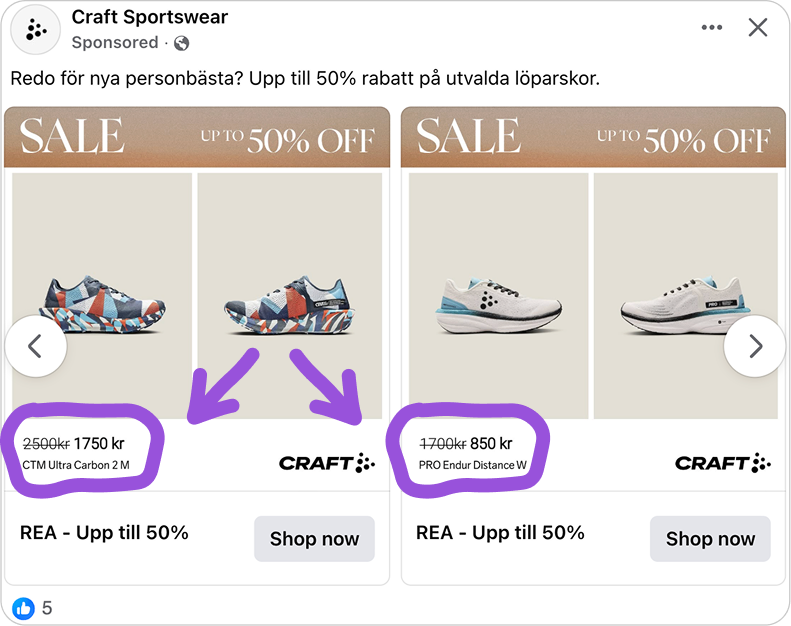Click the Craft Sportswear profile logo
This screenshot has height=626, width=791.
pos(35,31)
